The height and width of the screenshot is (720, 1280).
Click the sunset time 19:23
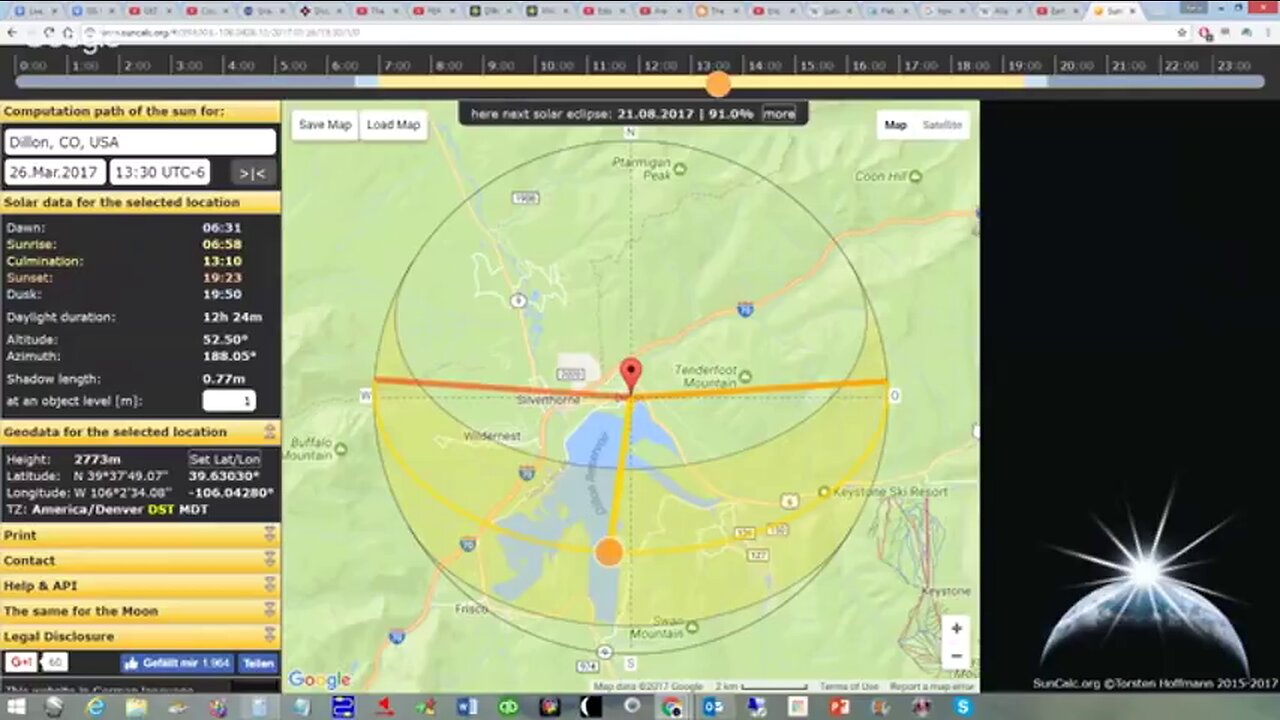coord(221,278)
